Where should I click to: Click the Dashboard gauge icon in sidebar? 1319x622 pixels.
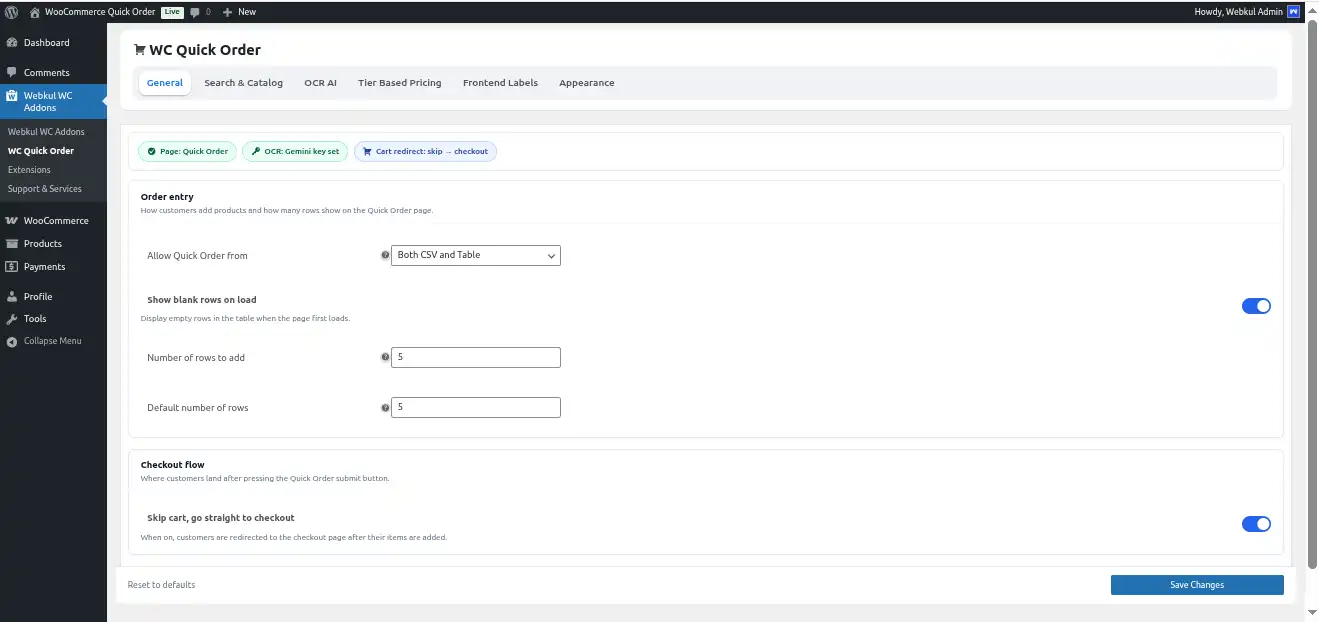pos(11,43)
